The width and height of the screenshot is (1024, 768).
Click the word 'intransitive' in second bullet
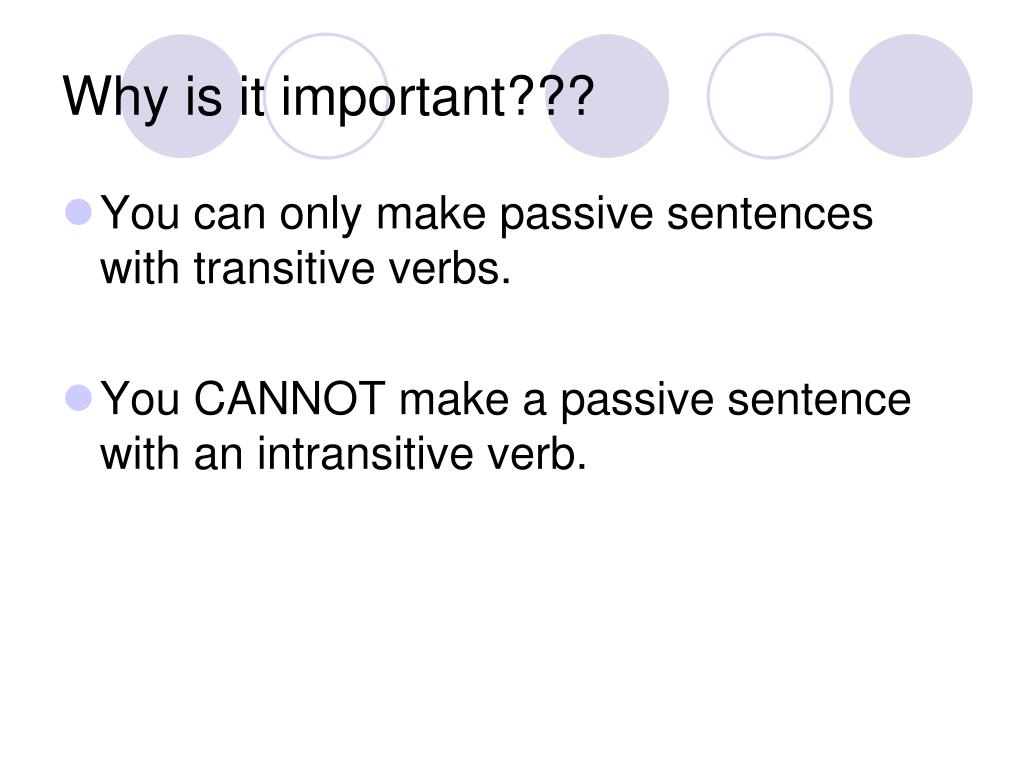coord(365,454)
